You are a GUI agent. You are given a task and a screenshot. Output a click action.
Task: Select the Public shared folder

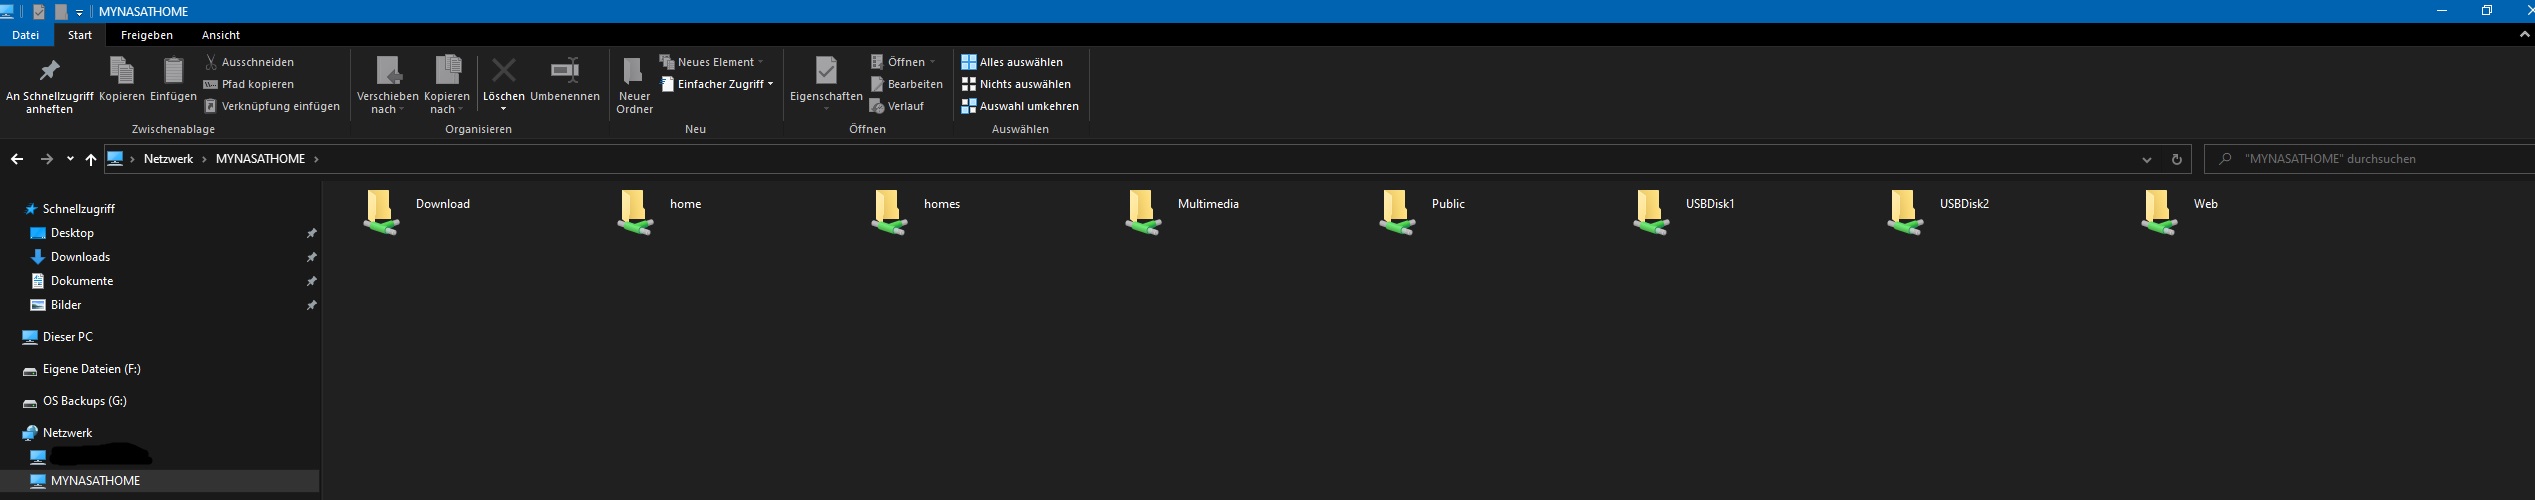(1422, 212)
